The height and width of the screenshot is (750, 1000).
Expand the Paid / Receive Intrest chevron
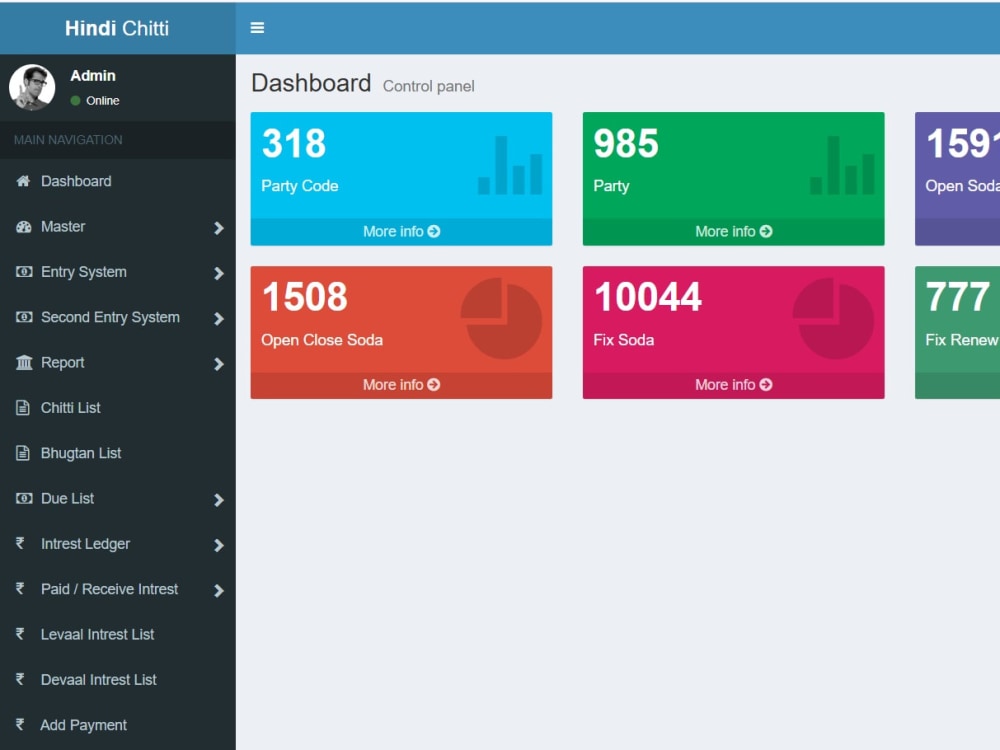pyautogui.click(x=219, y=590)
